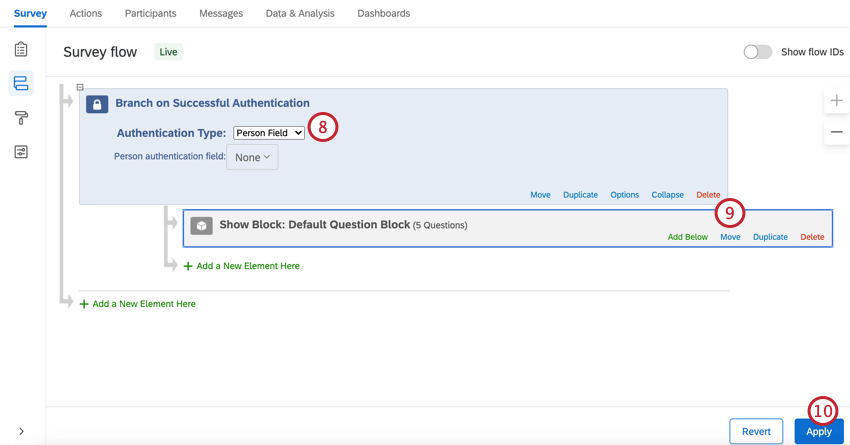Expand the left sidebar chevron
850x445 pixels.
click(x=21, y=432)
